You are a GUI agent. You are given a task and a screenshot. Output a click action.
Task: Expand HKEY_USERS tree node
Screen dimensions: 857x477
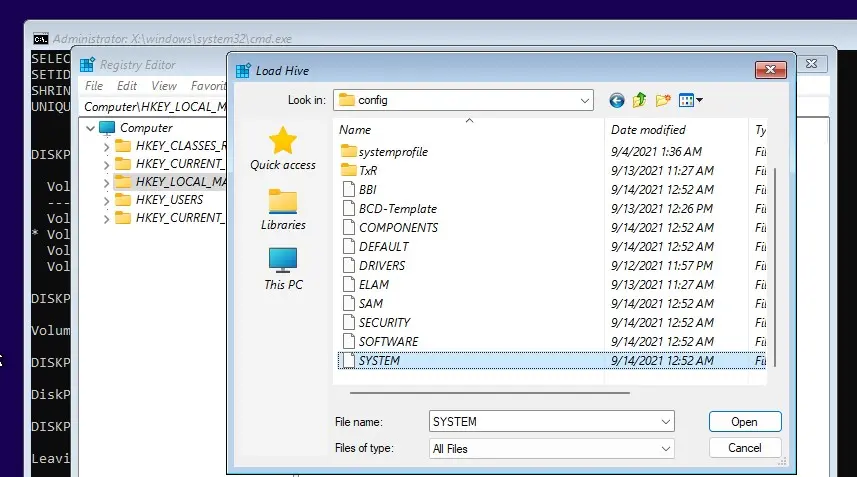tap(106, 201)
